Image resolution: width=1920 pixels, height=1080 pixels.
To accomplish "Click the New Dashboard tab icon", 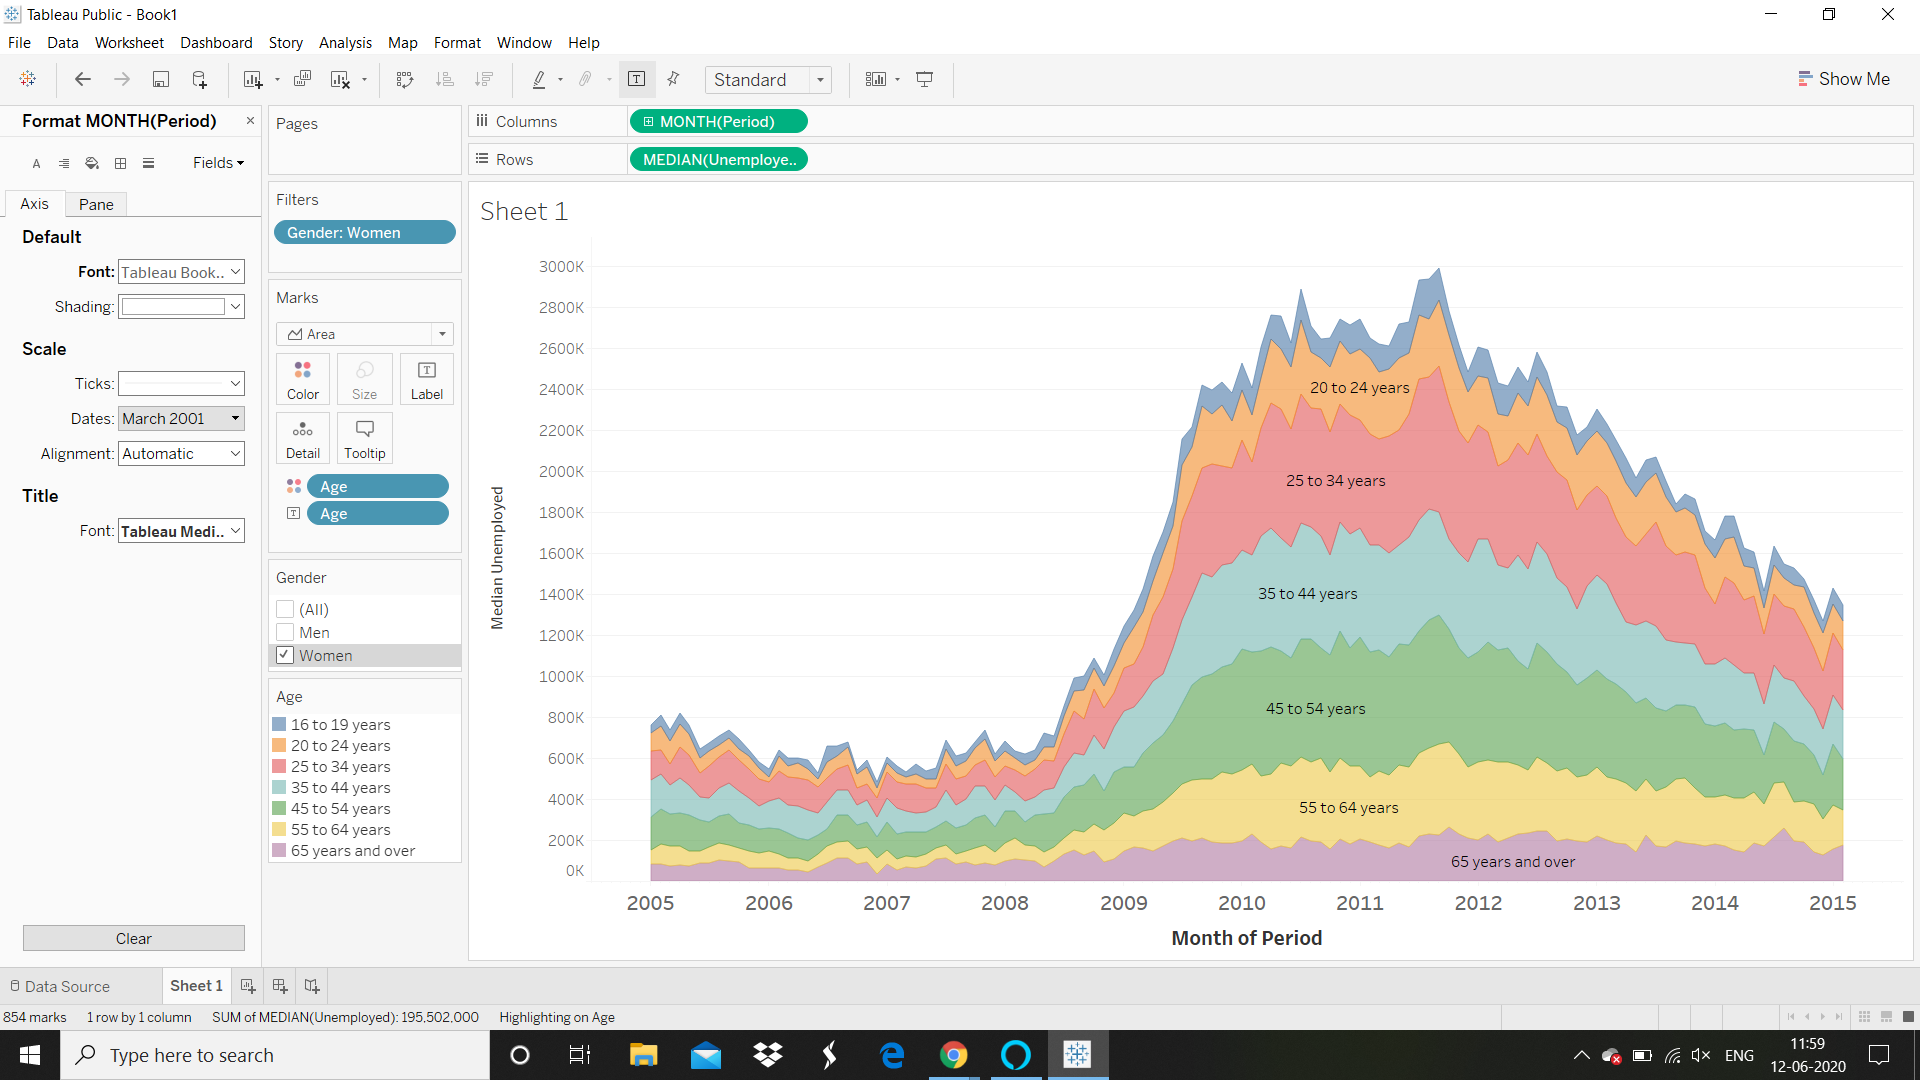I will [x=280, y=986].
